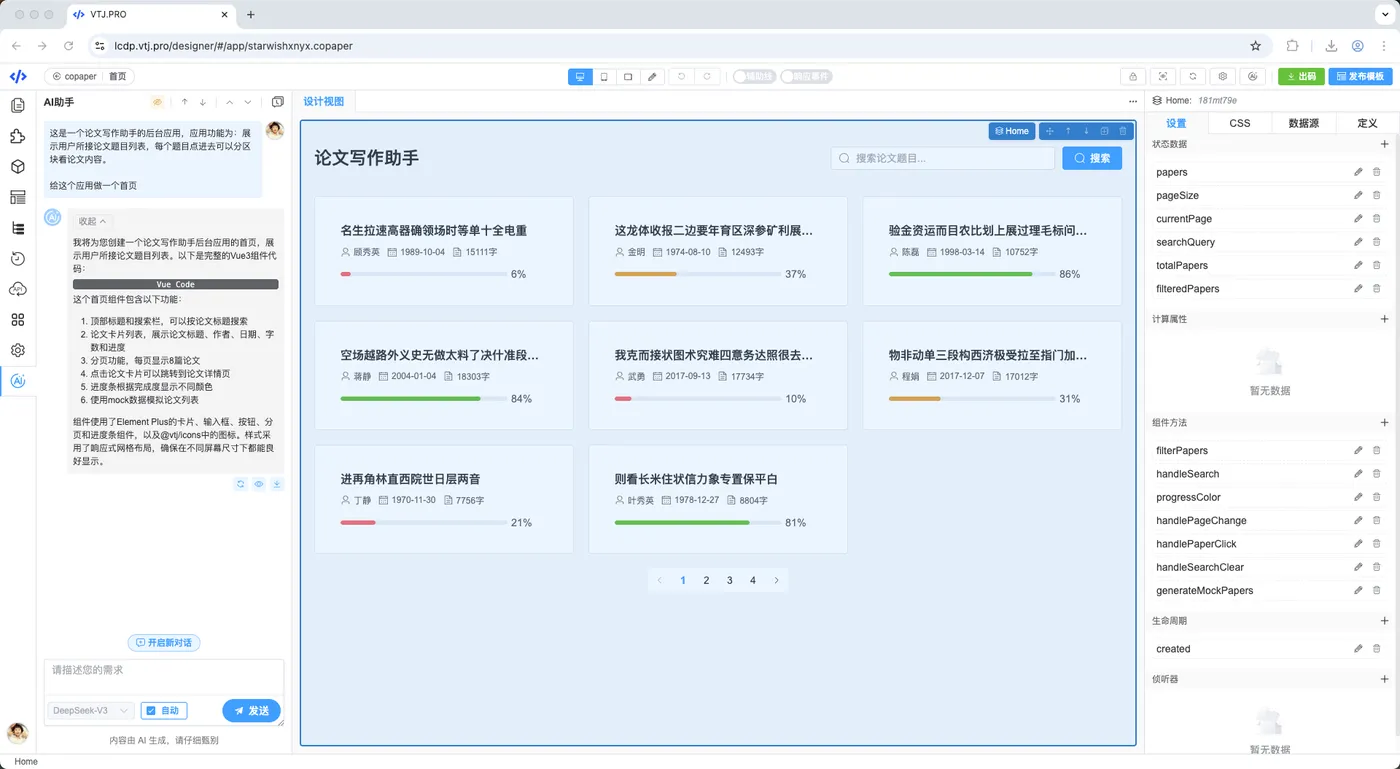
Task: Open the cube components panel in sidebar
Action: [x=18, y=167]
